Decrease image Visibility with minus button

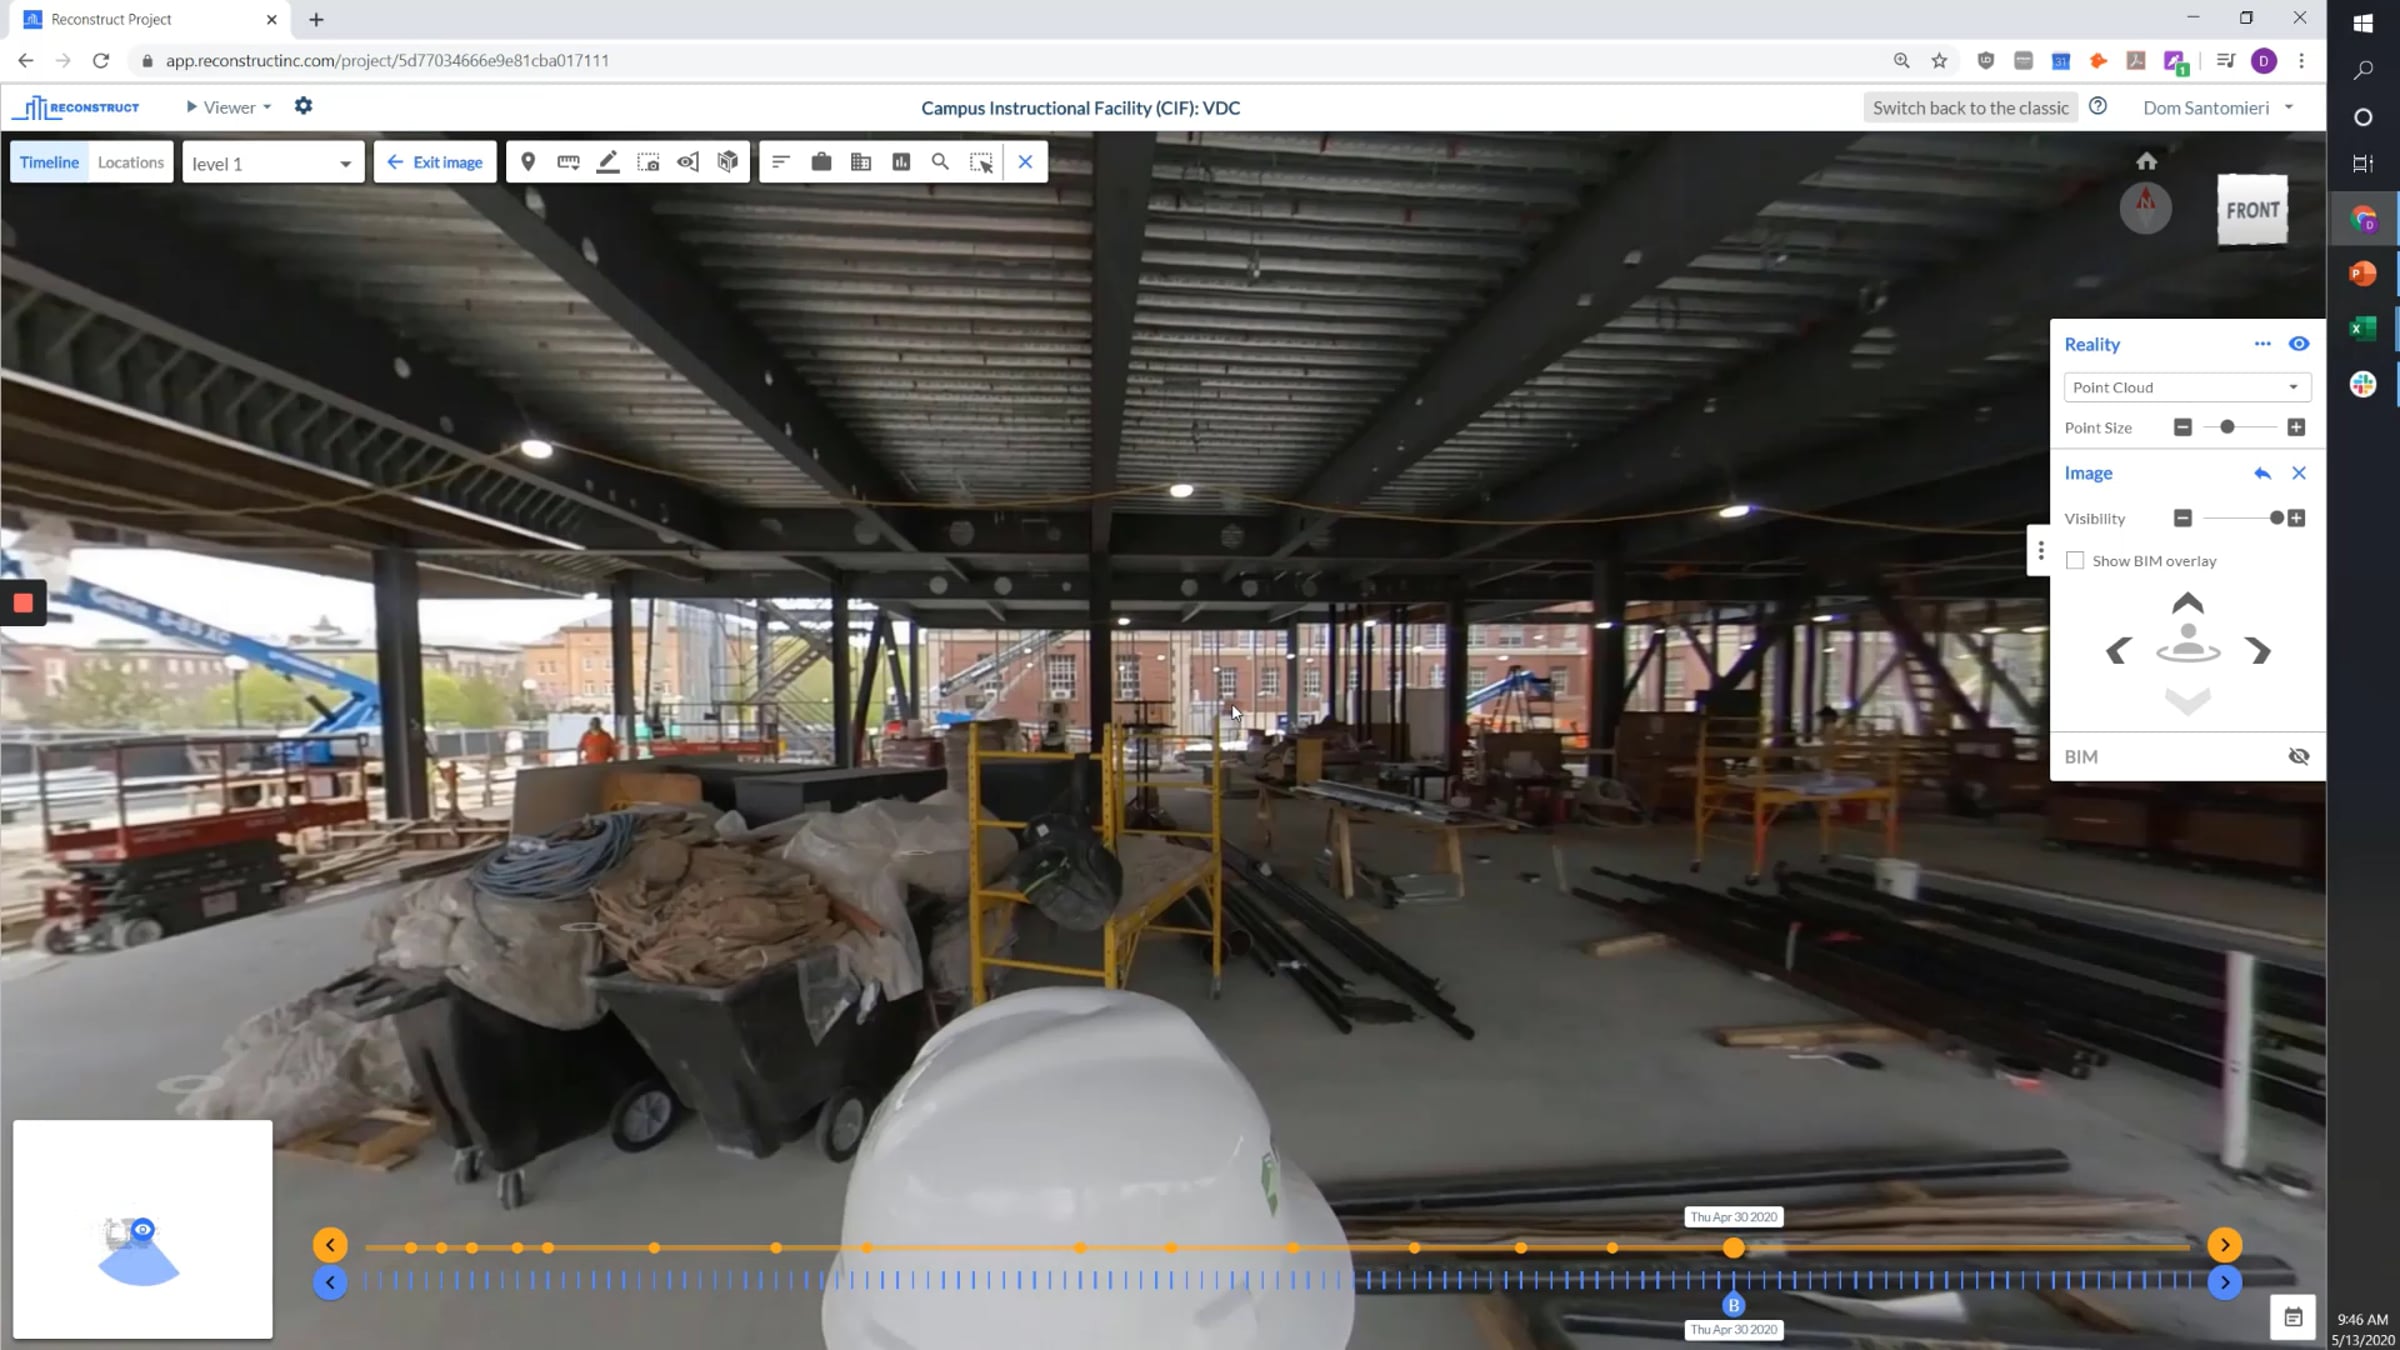(x=2183, y=518)
